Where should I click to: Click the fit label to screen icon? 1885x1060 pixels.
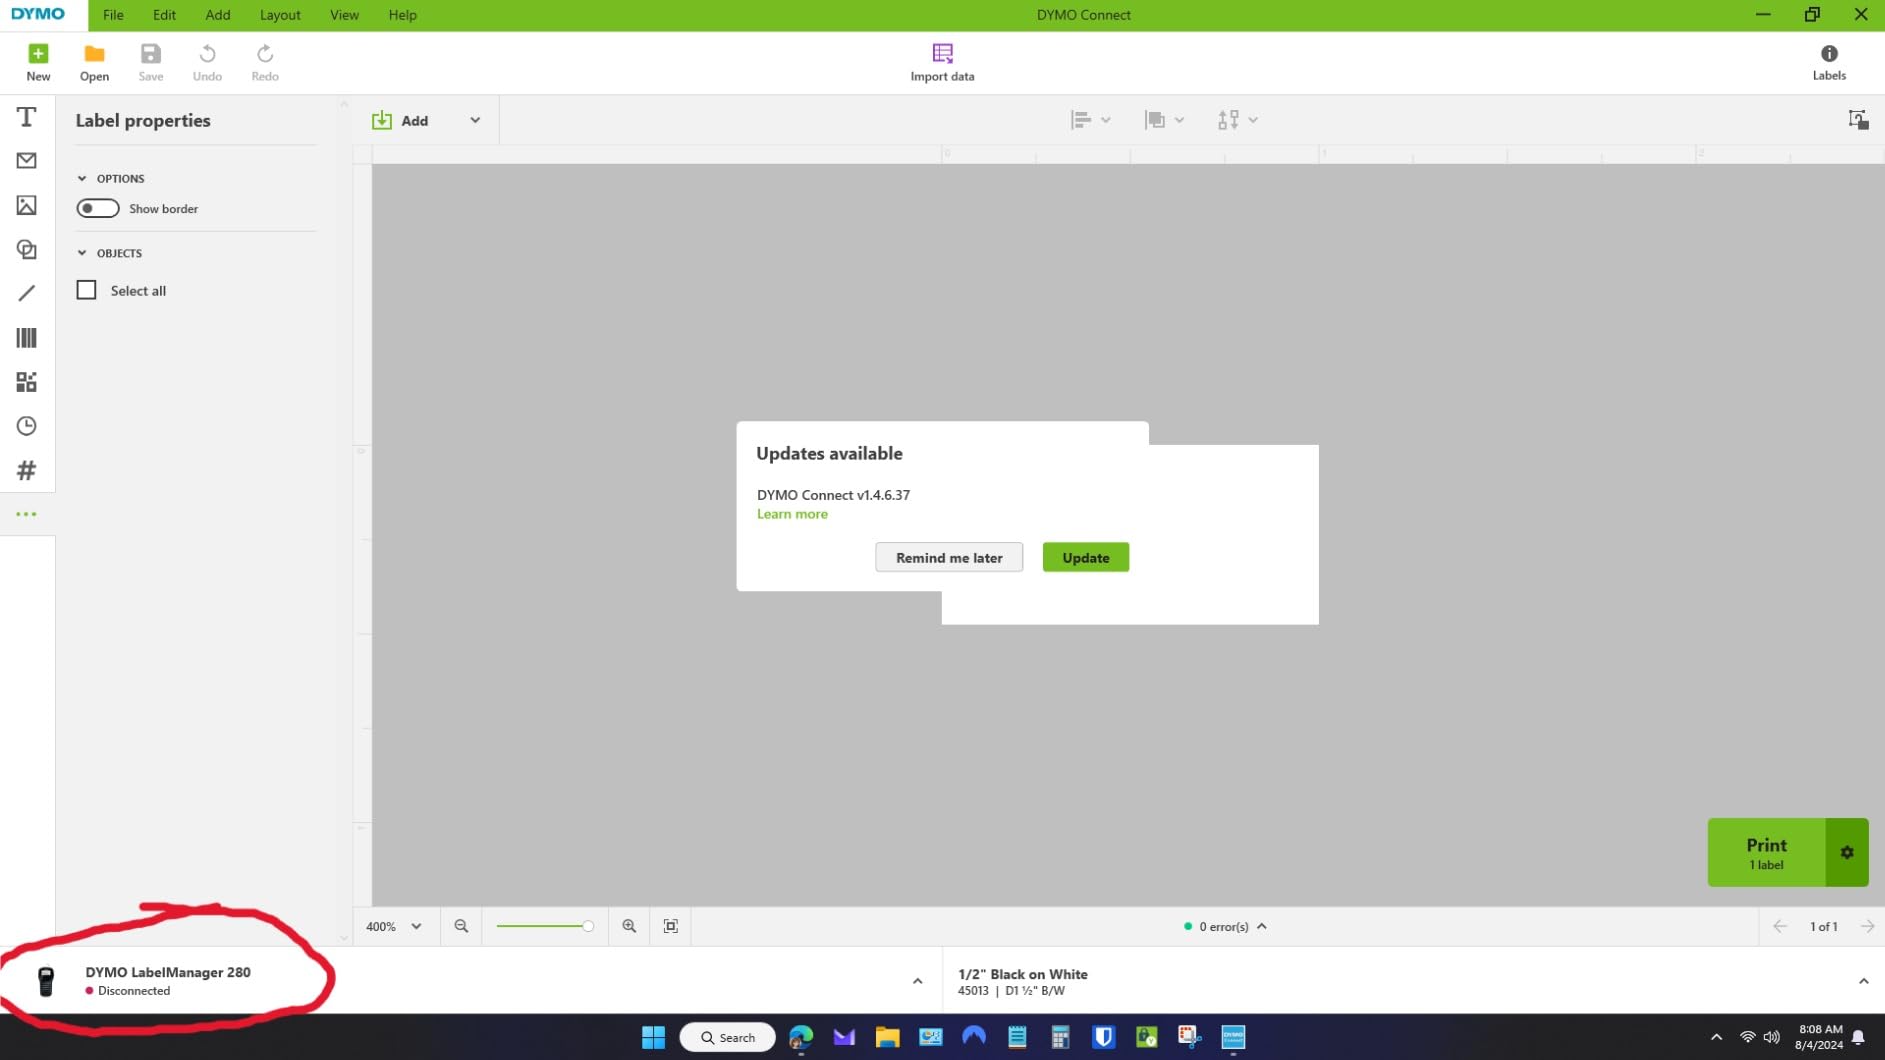671,926
